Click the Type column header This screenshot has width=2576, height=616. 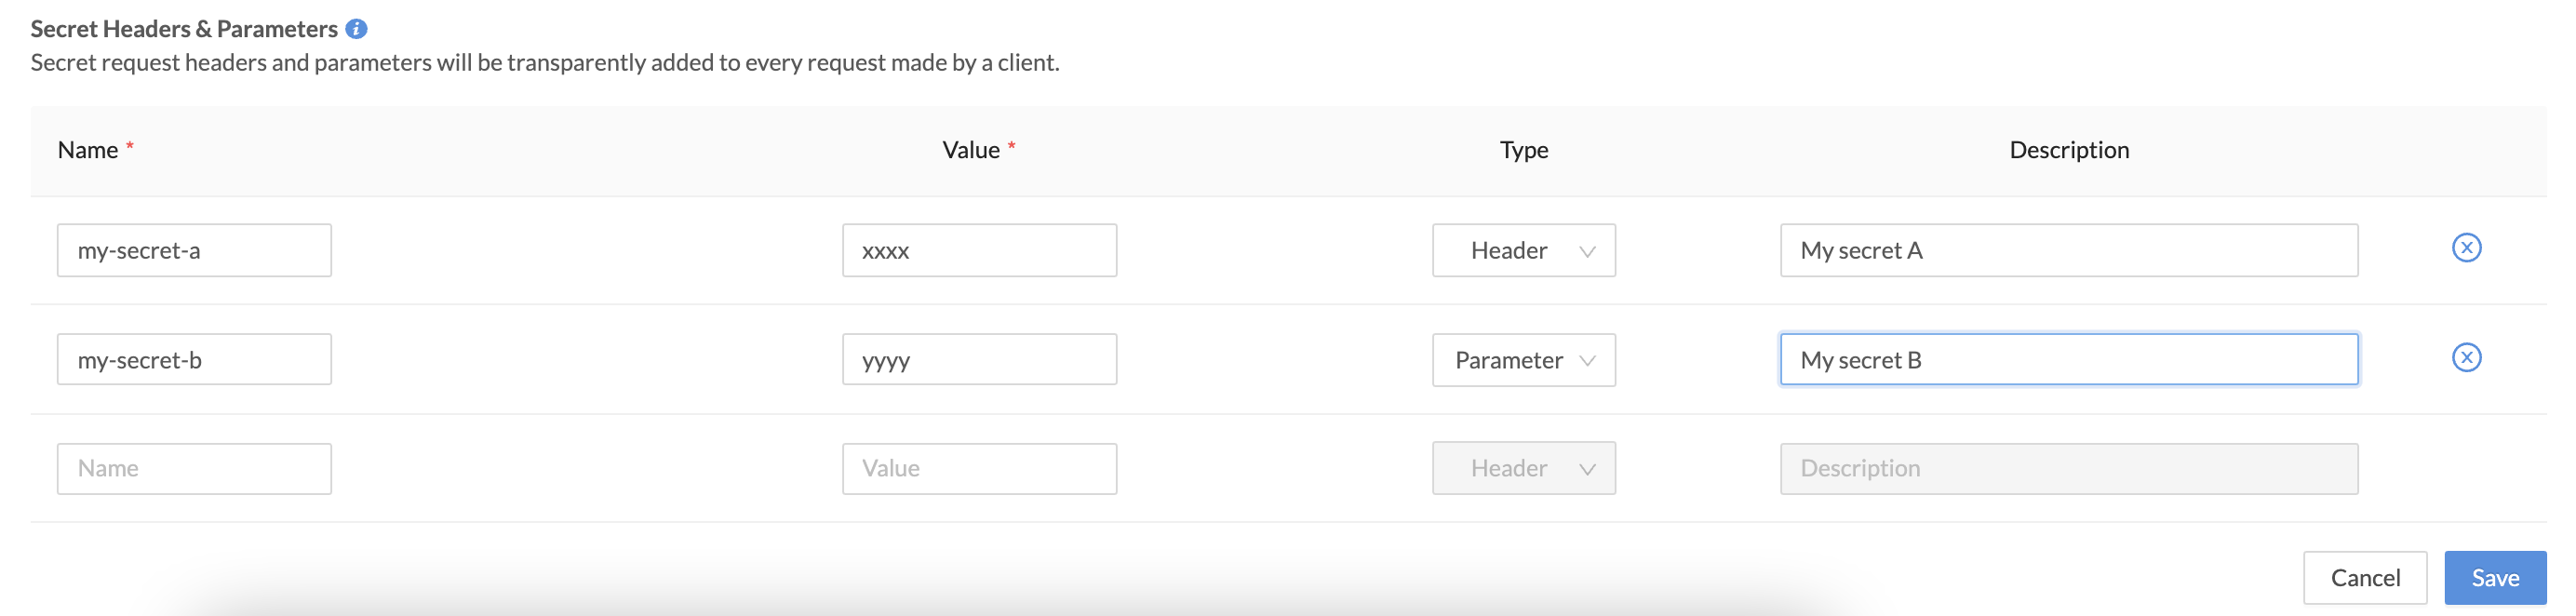(x=1523, y=150)
